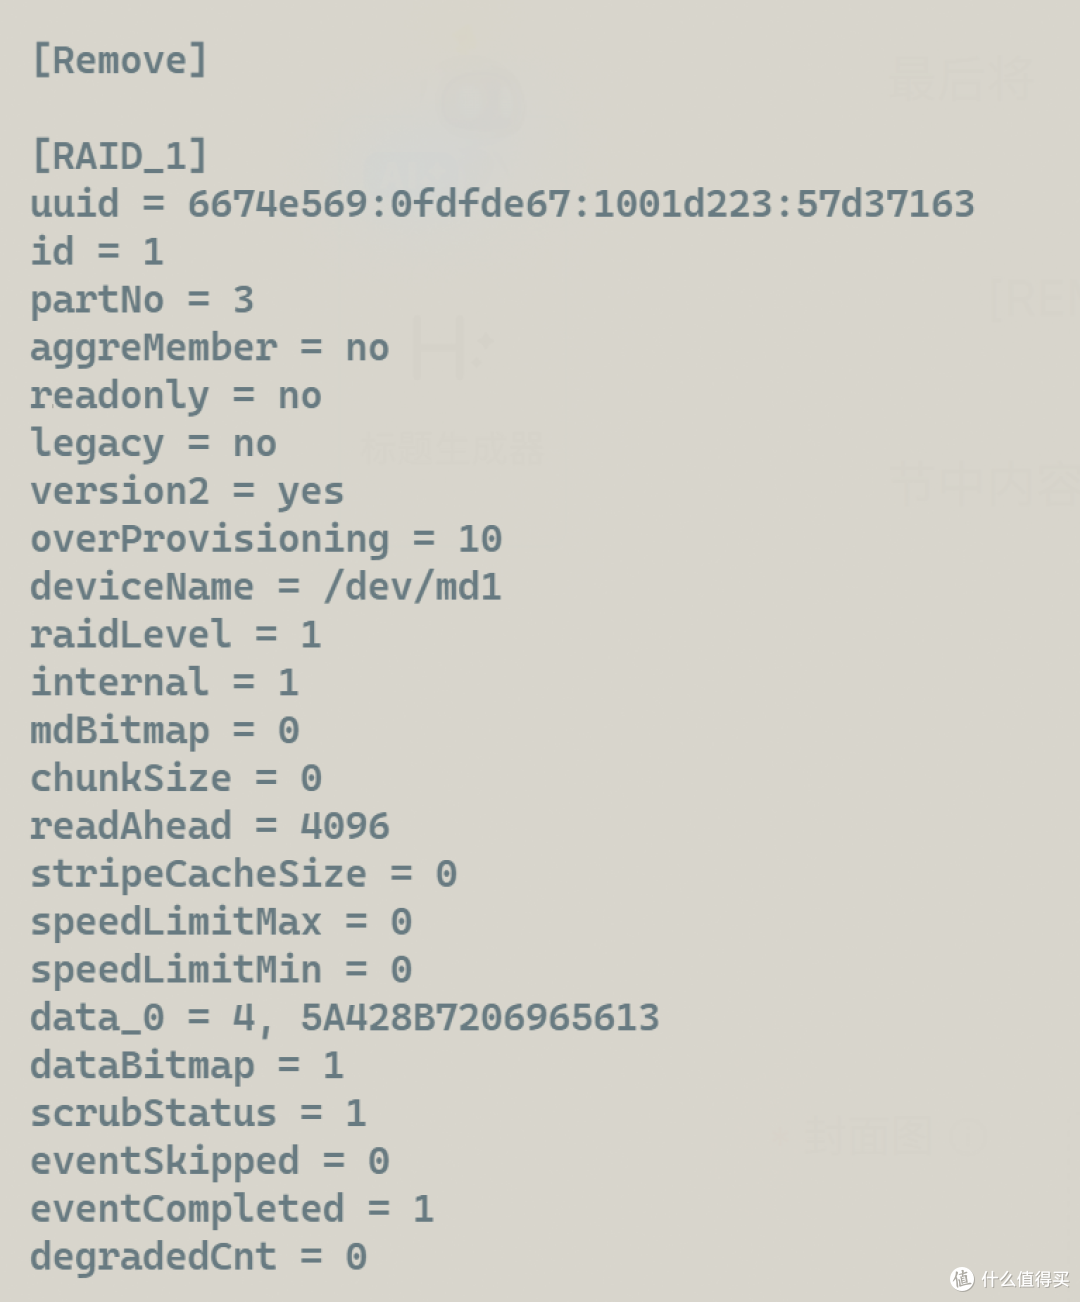The height and width of the screenshot is (1302, 1080).
Task: Click the [RAID_1] section header
Action: 120,156
